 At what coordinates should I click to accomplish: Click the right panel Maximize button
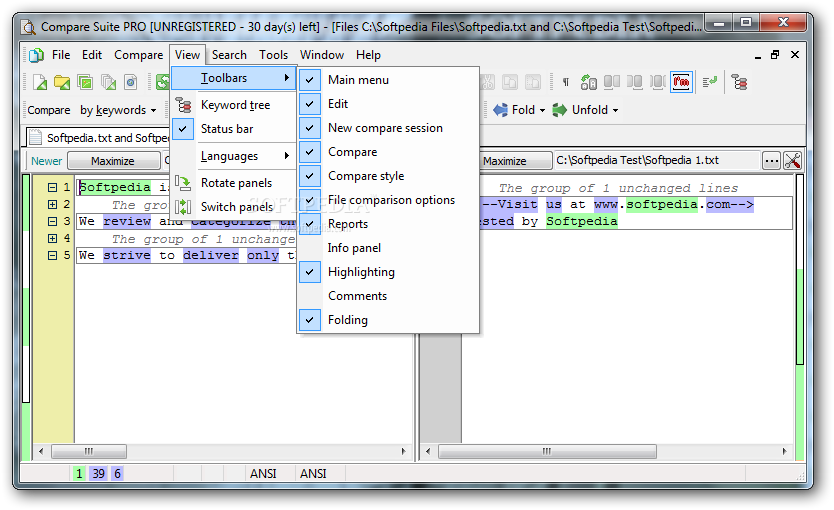click(x=515, y=161)
